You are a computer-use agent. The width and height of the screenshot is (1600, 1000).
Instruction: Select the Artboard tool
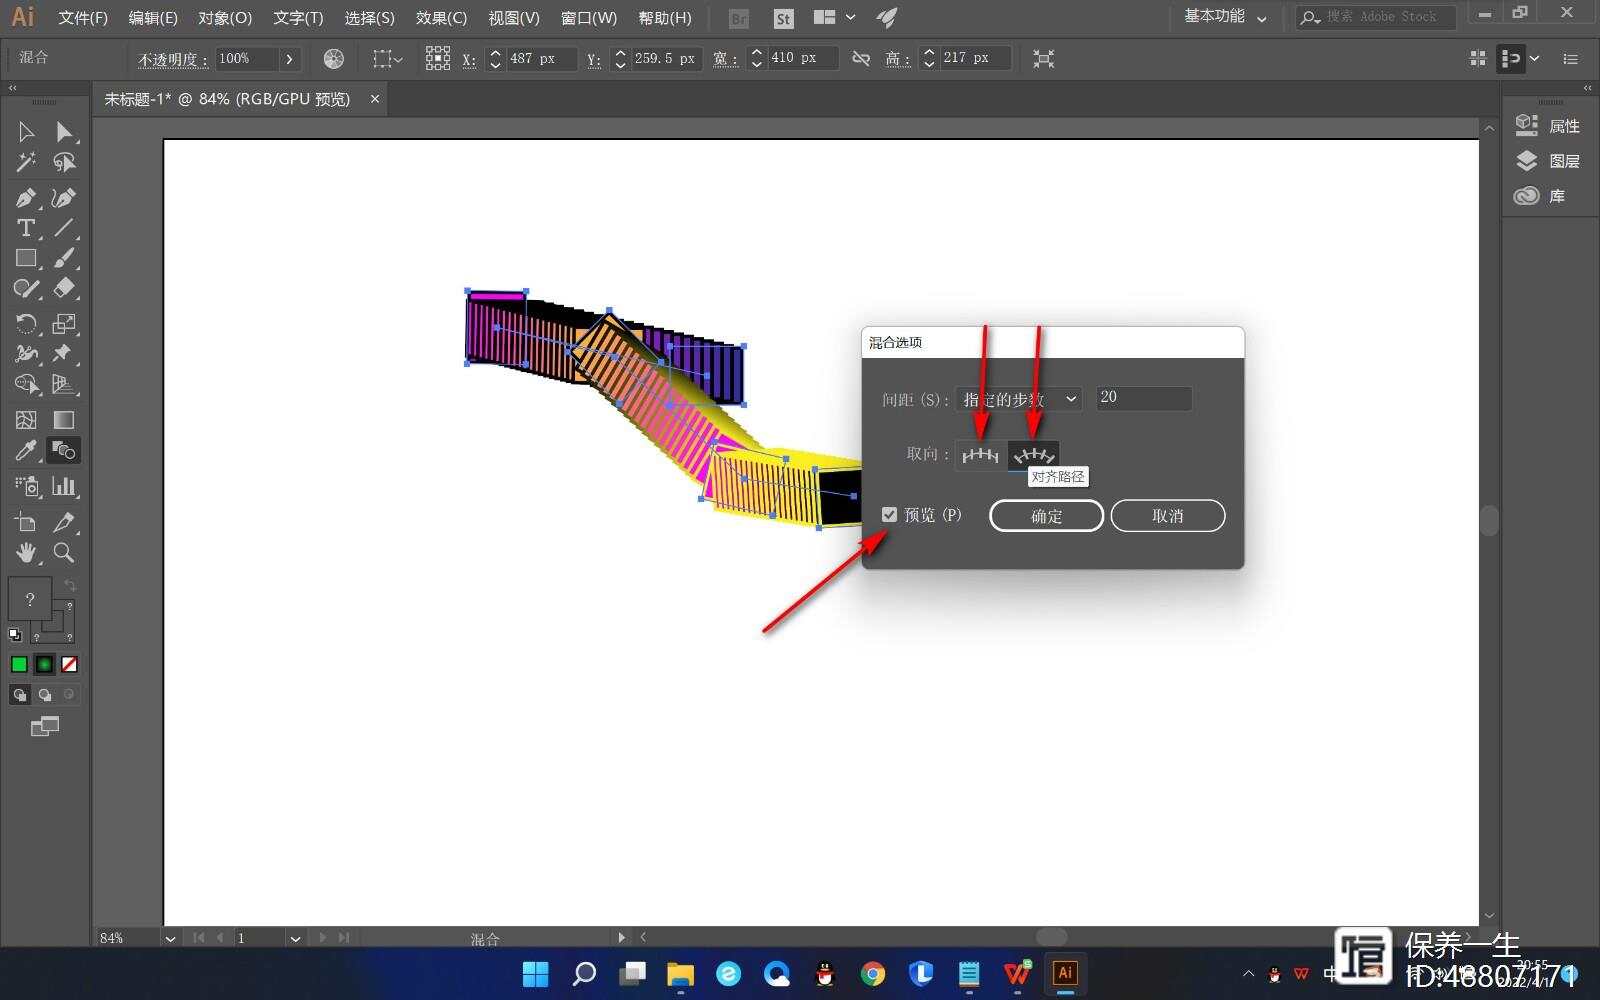pyautogui.click(x=26, y=522)
